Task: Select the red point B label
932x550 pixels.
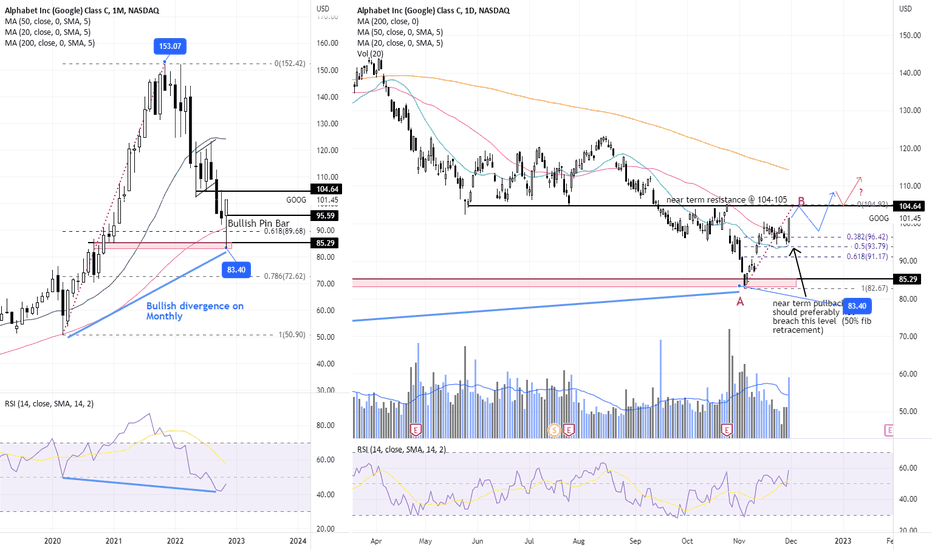Action: coord(801,202)
